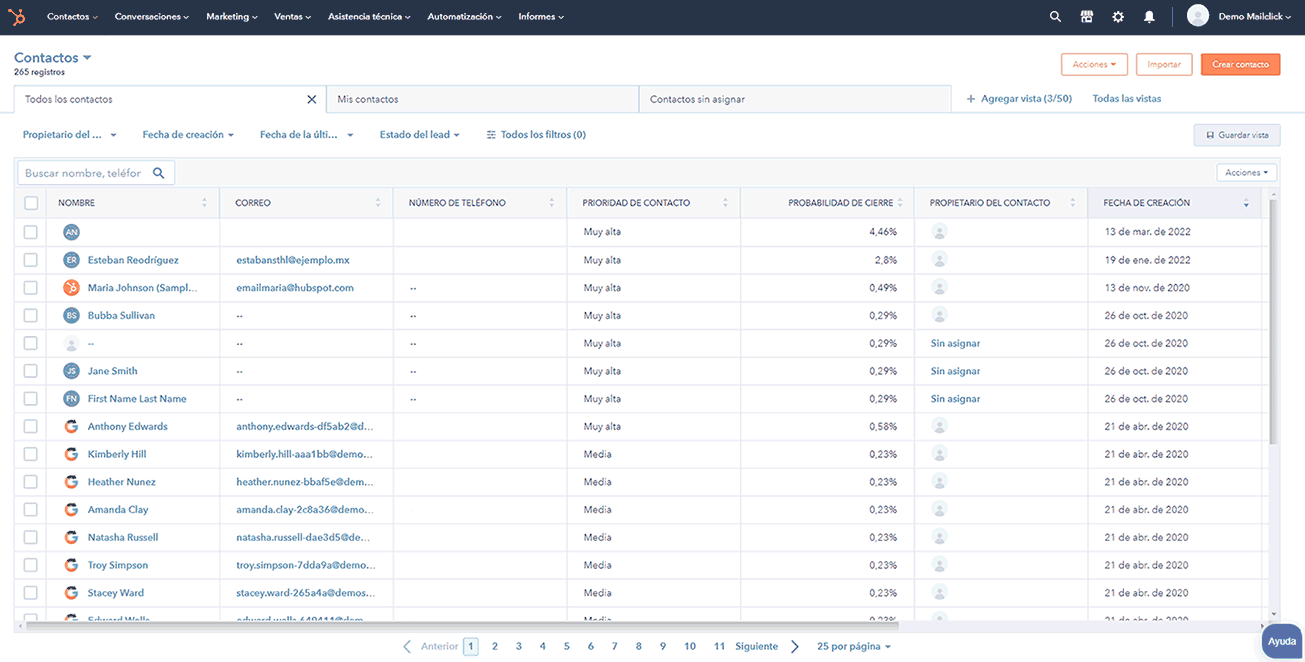The width and height of the screenshot is (1305, 662).
Task: Open the notifications bell
Action: [x=1149, y=17]
